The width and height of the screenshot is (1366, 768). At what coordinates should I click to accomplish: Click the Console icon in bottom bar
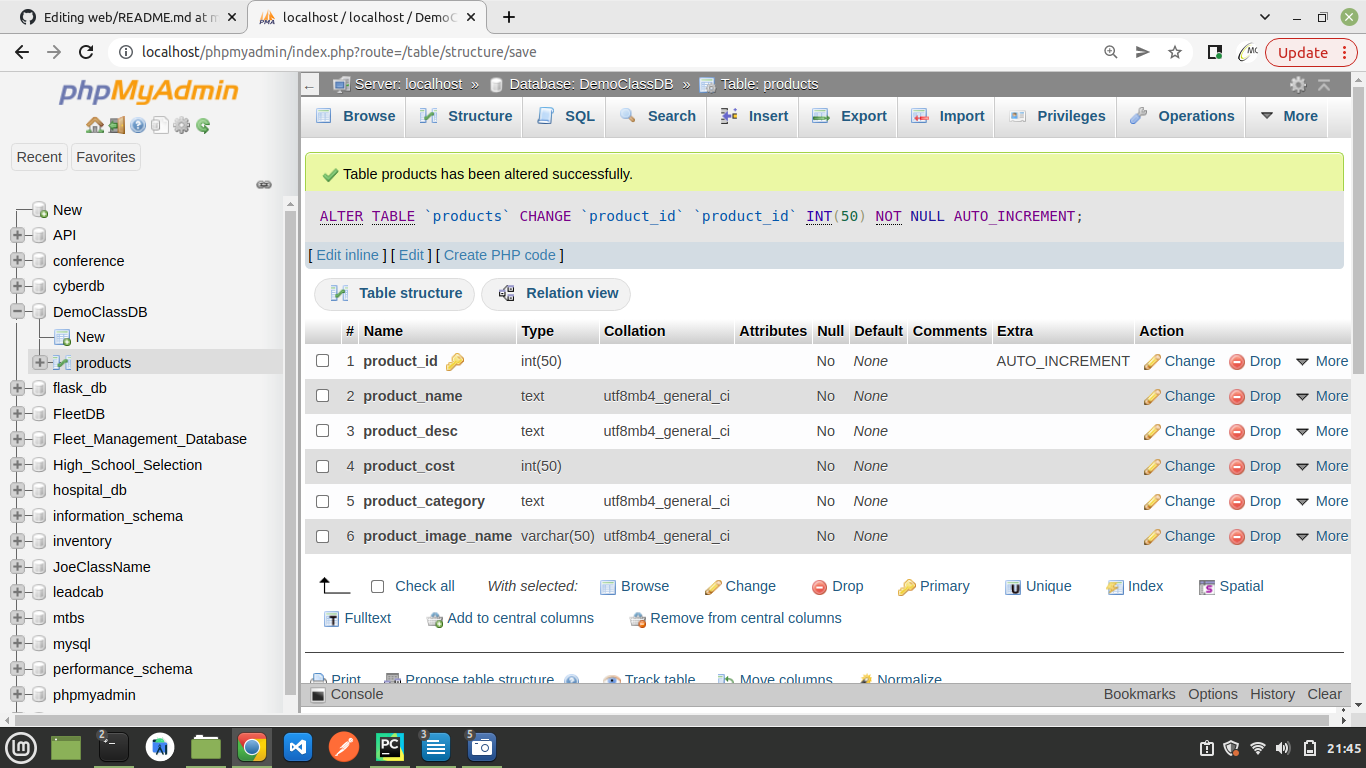tap(317, 694)
